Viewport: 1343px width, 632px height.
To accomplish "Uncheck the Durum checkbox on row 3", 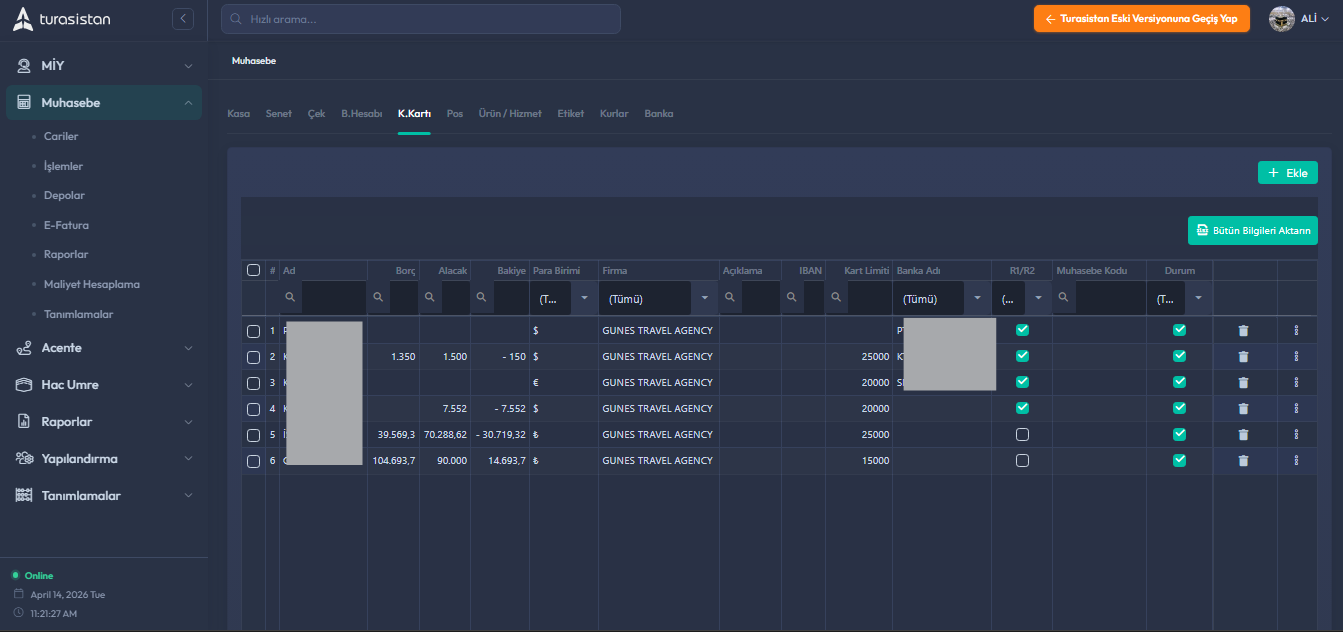I will (1179, 382).
